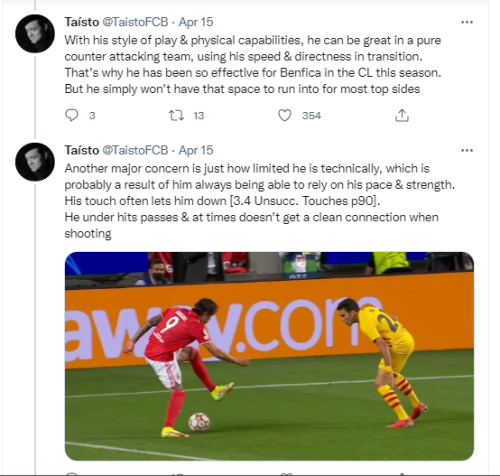Open Apr 15 timestamp of second tweet
This screenshot has height=476, width=500.
point(196,150)
